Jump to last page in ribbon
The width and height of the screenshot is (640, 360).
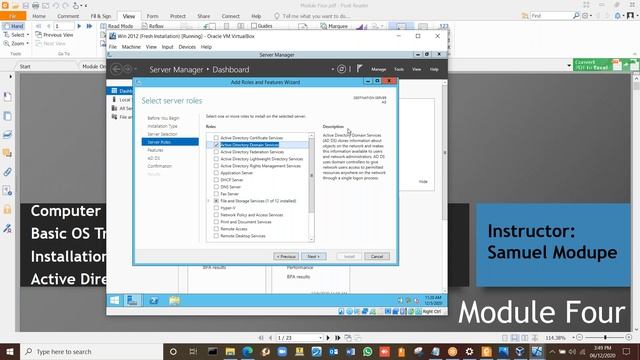click(89, 26)
